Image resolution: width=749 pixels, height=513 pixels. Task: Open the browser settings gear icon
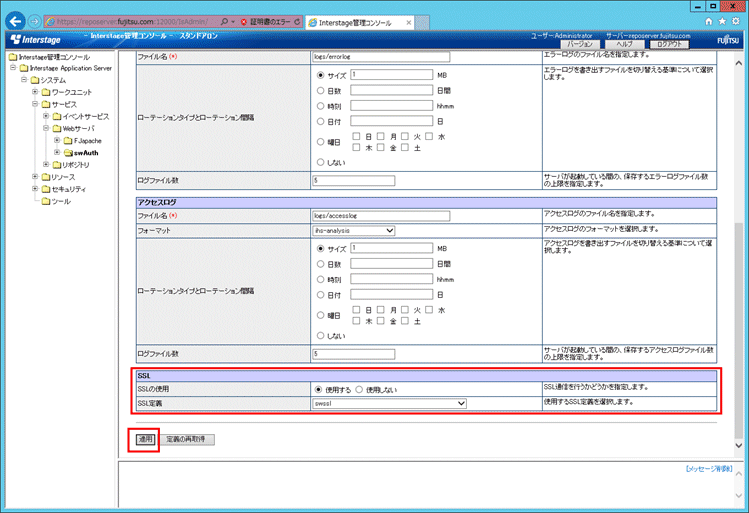click(x=736, y=21)
